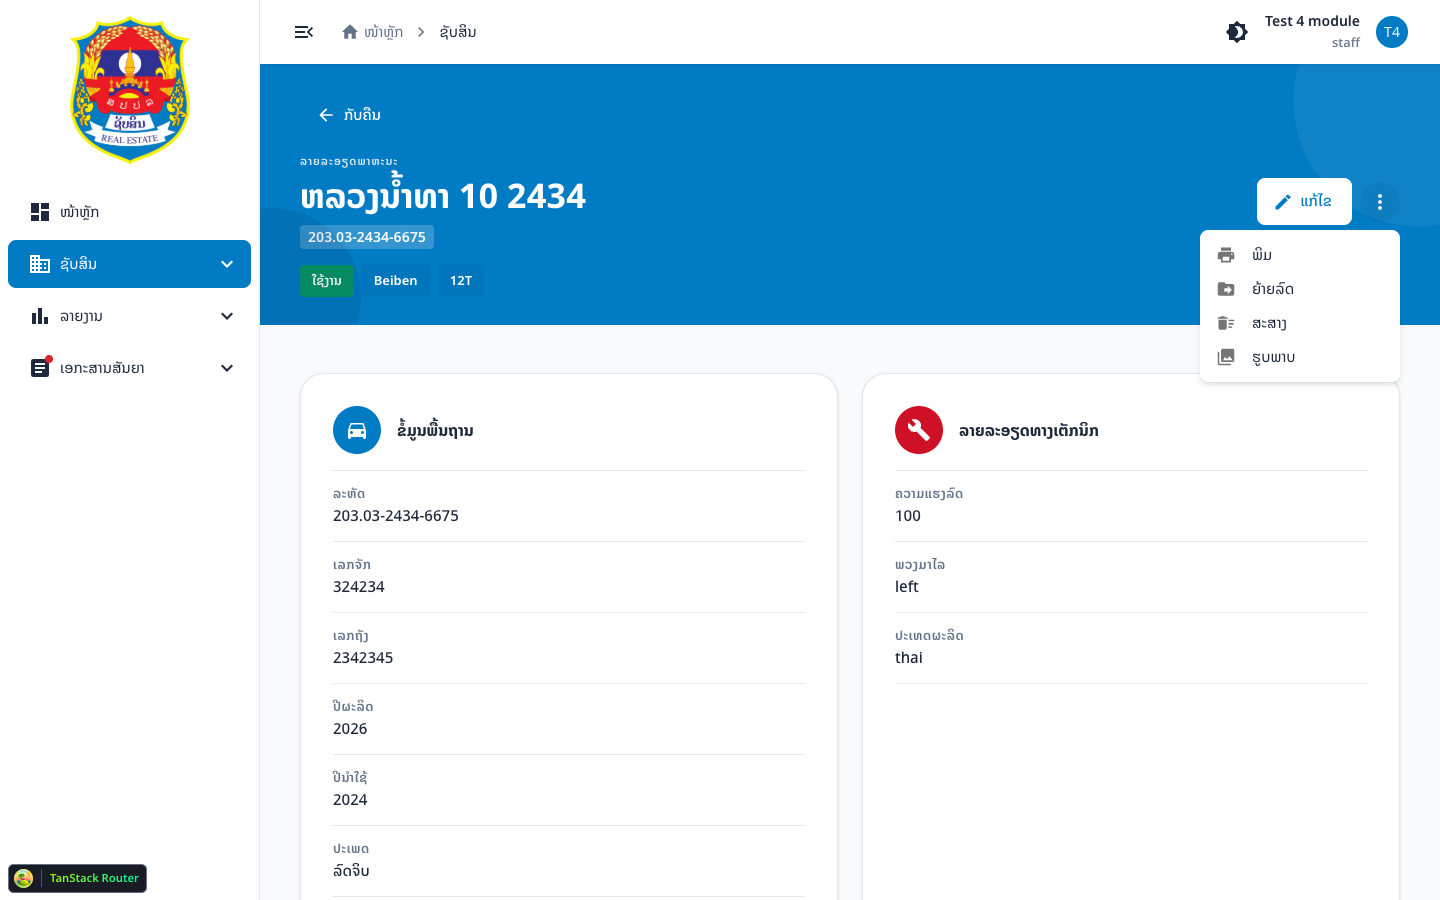Click the ຂໍ້ມູນພື້ນຖານ section heading

pyautogui.click(x=435, y=431)
